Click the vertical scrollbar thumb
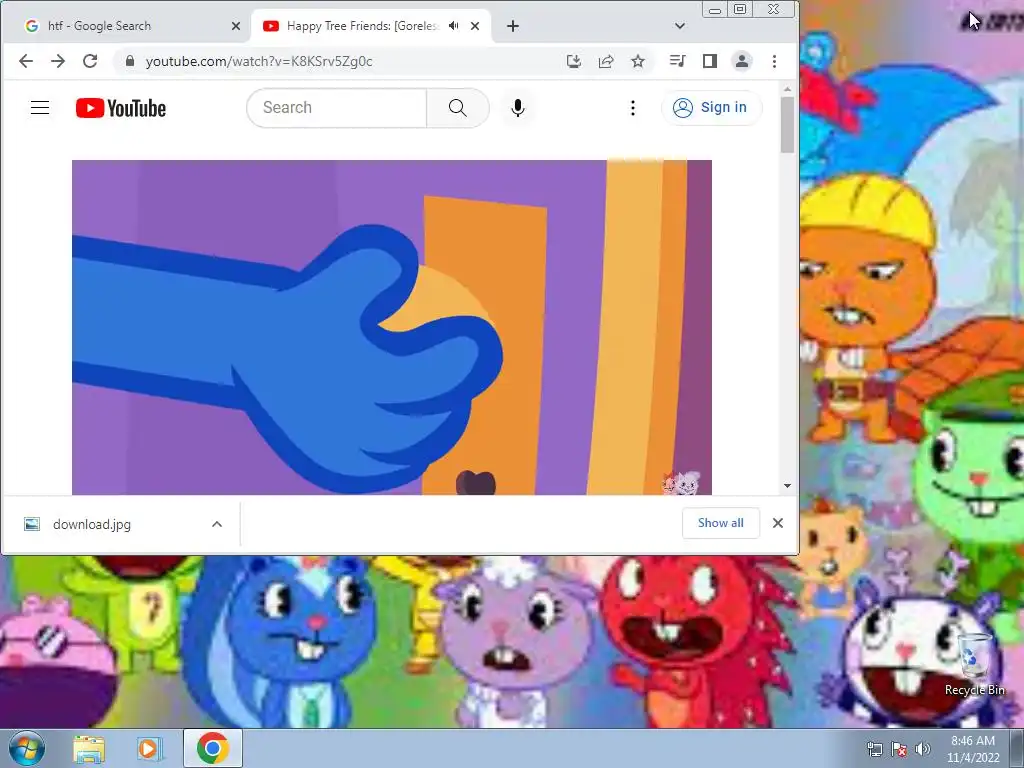The width and height of the screenshot is (1024, 768). 787,124
